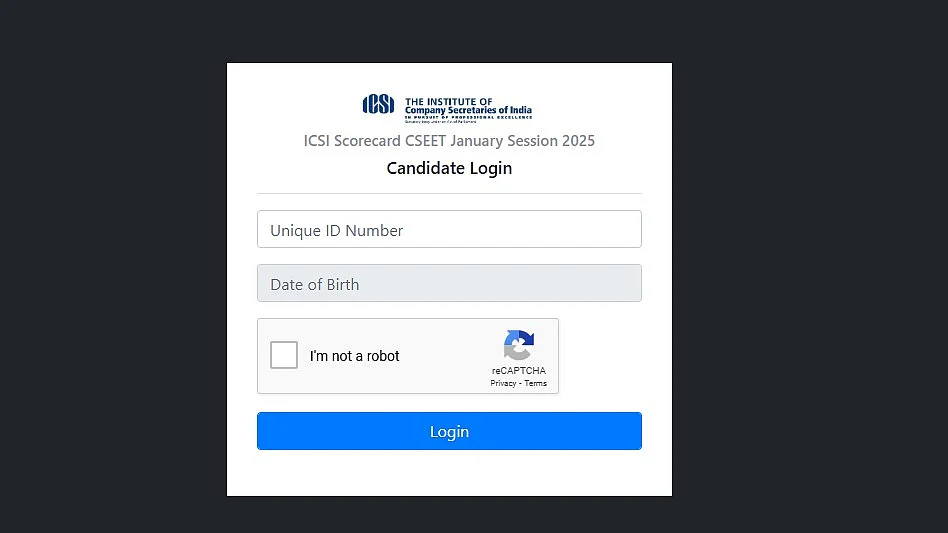Open the reCAPTCHA Privacy link
This screenshot has width=948, height=533.
tap(503, 383)
